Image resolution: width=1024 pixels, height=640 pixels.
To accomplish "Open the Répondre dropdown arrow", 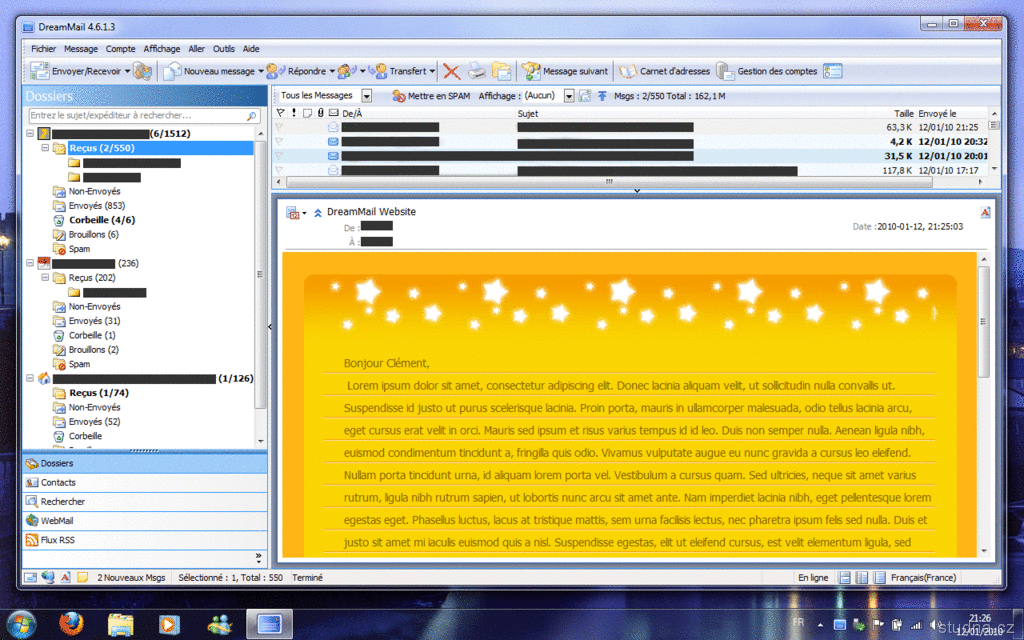I will click(x=332, y=71).
